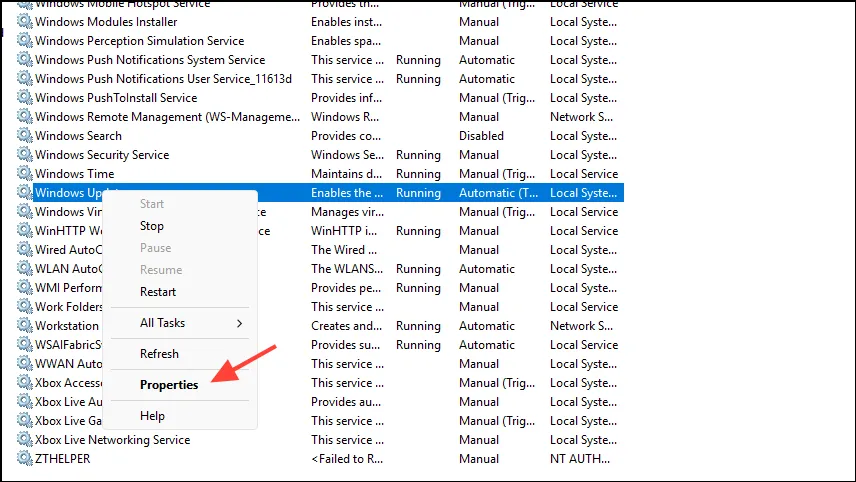
Task: Click gear icon for Windows Push Notifications User Service_11613d
Action: click(25, 79)
